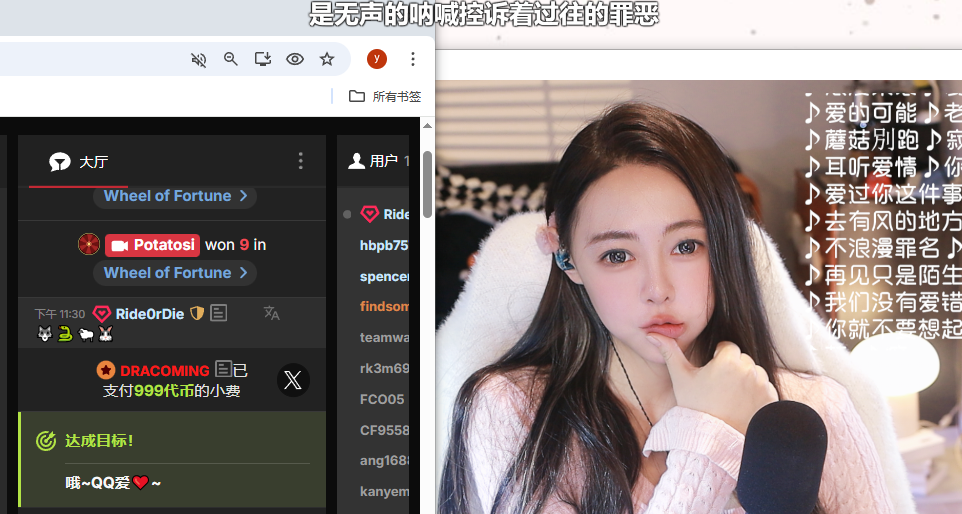This screenshot has height=514, width=962.
Task: Open DRACOMING's profile card icon
Action: tap(223, 369)
